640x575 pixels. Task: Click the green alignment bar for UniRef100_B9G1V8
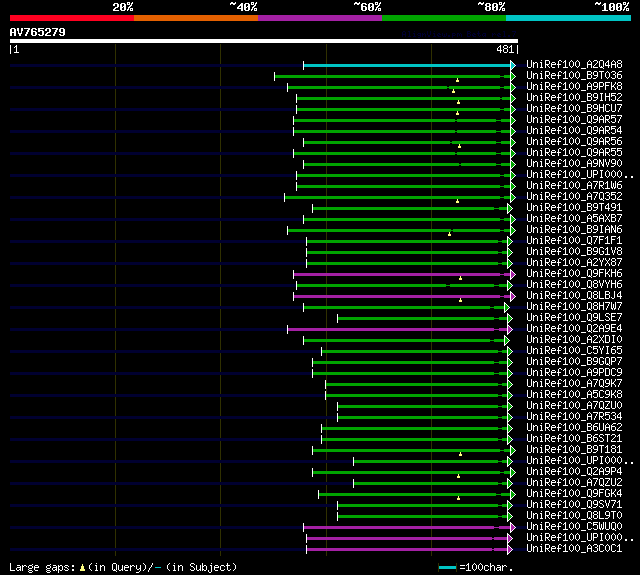(407, 253)
